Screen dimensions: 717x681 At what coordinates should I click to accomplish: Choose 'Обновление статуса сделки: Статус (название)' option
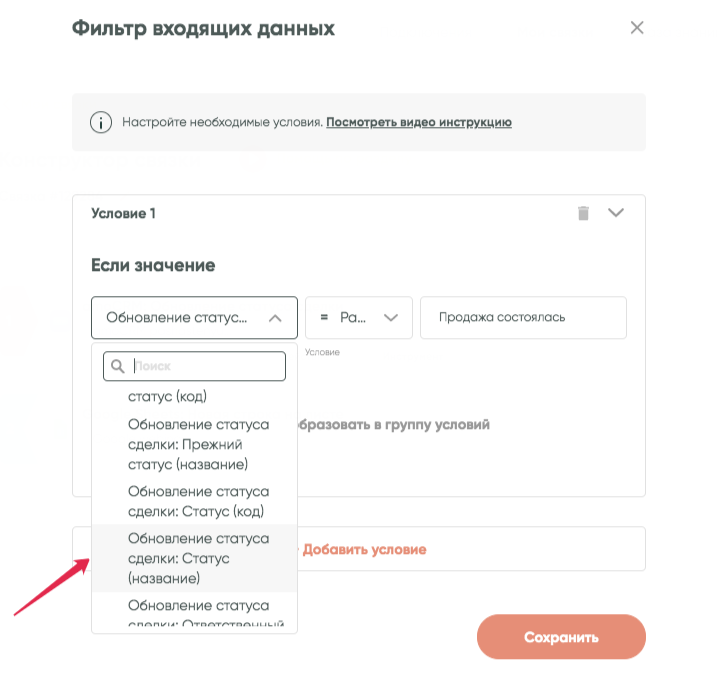[199, 558]
